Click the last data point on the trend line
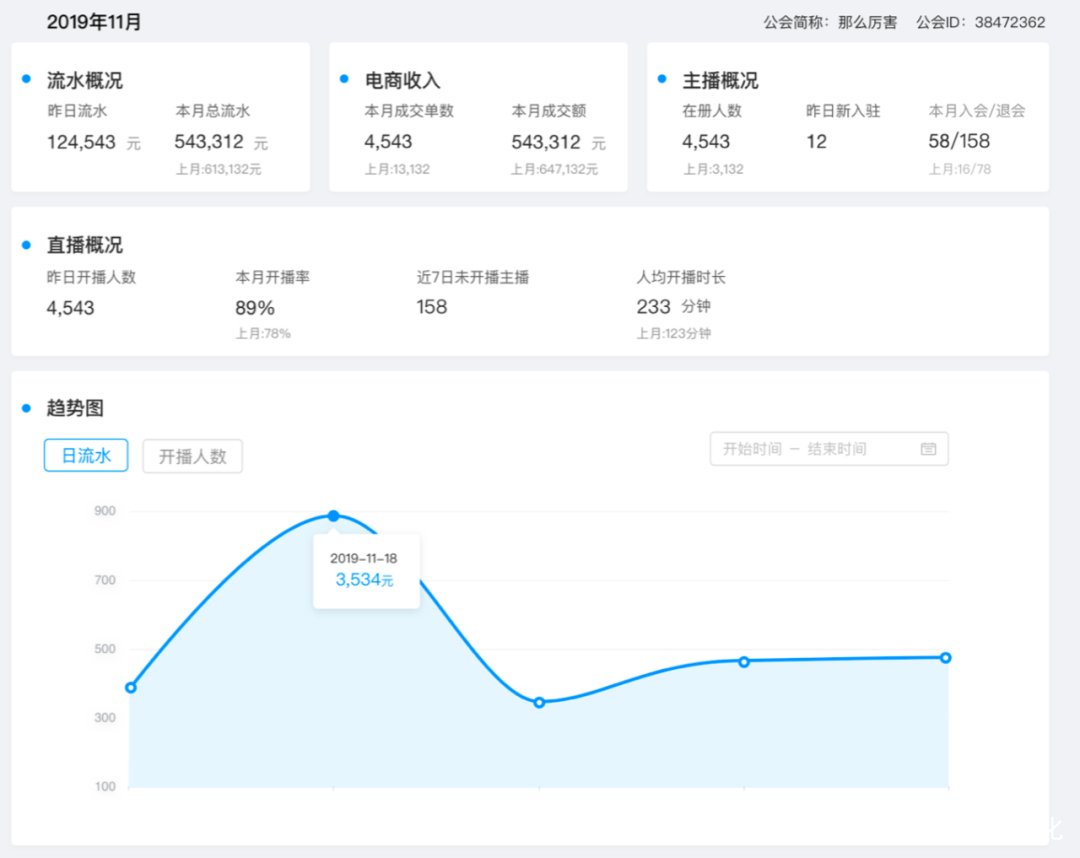The width and height of the screenshot is (1080, 858). coord(946,658)
